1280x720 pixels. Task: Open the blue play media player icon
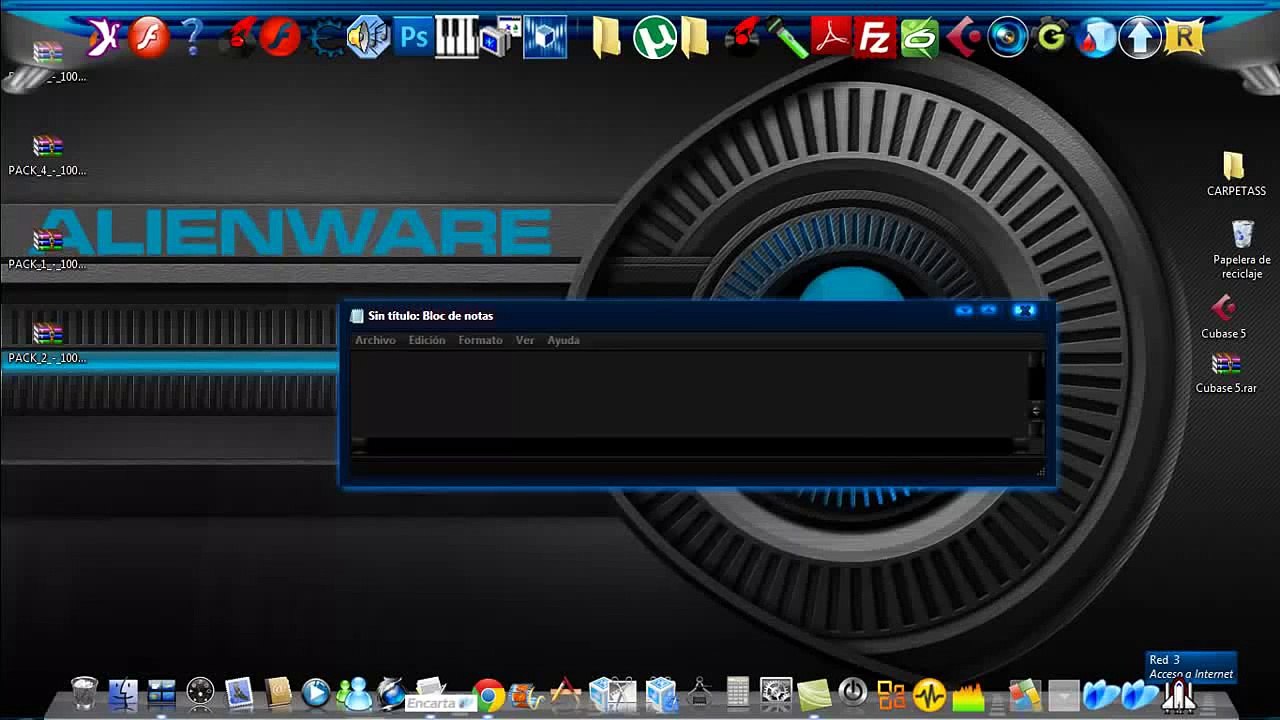tap(315, 693)
